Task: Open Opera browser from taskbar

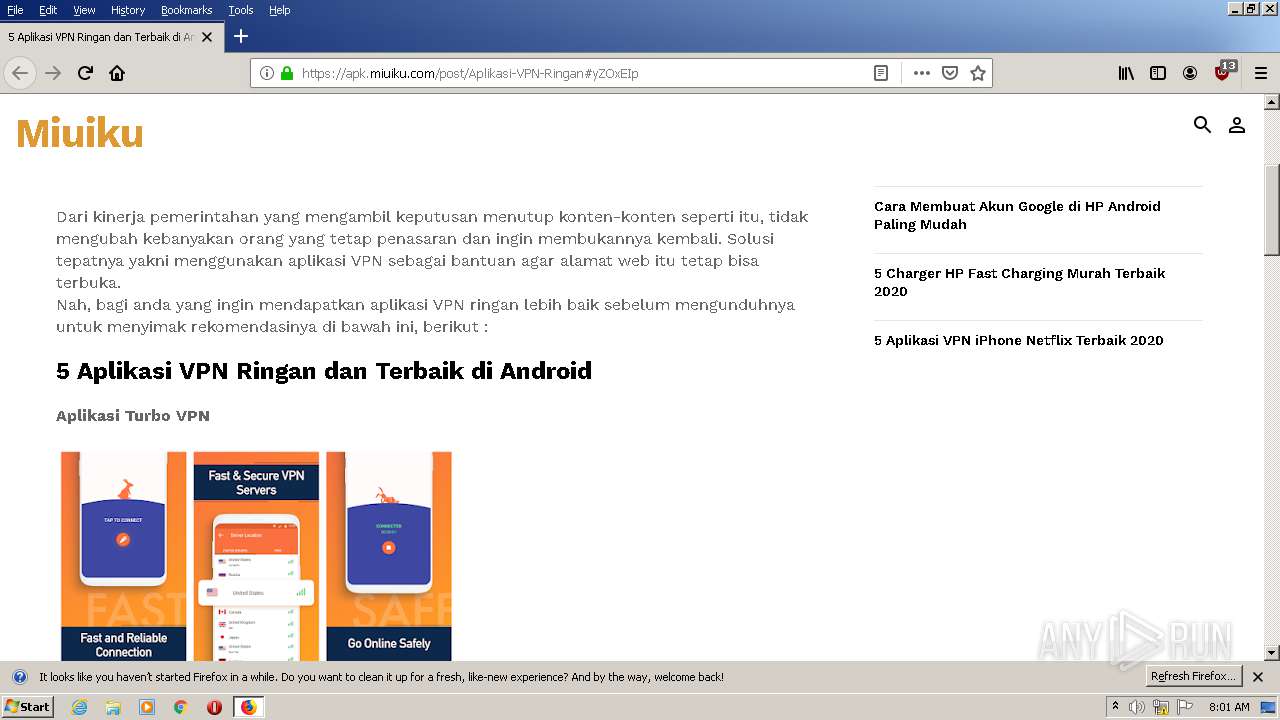Action: [x=214, y=707]
